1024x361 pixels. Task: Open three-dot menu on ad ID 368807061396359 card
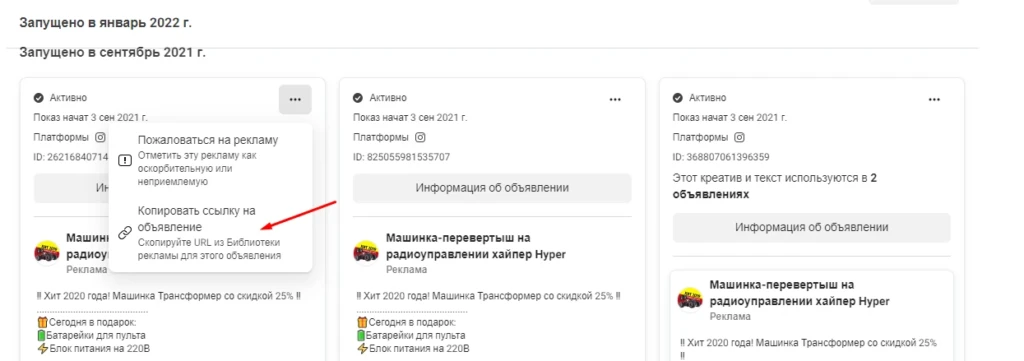[x=935, y=99]
